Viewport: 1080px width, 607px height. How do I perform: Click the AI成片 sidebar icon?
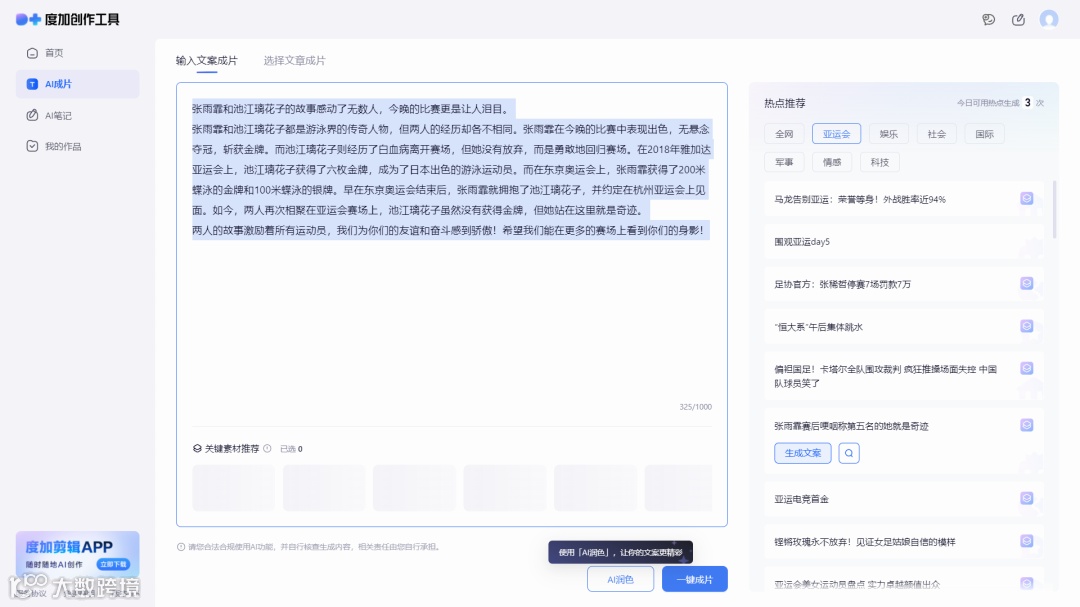32,84
